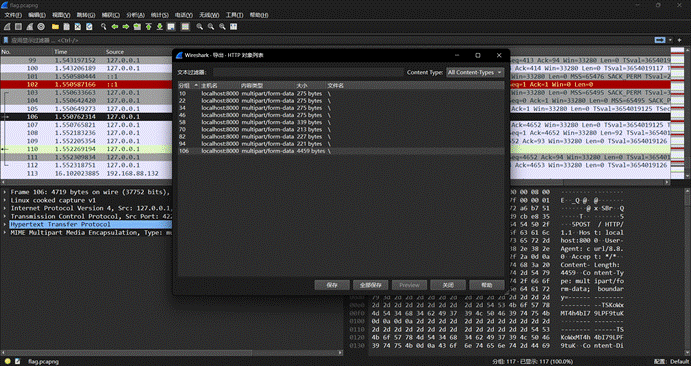Image resolution: width=691 pixels, height=366 pixels.
Task: Select object row for packet 94
Action: (341, 144)
